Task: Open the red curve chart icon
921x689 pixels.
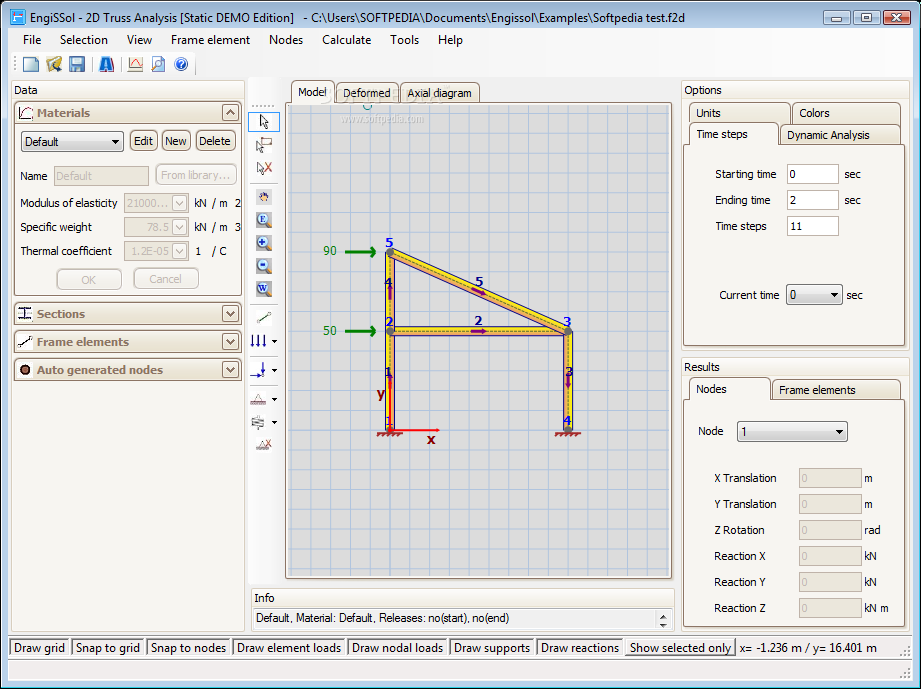Action: click(x=135, y=64)
